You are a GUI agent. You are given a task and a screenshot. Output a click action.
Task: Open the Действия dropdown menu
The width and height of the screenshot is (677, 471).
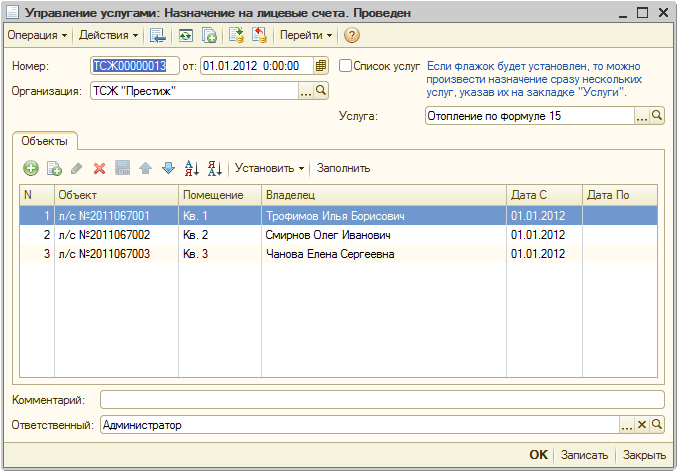coord(108,35)
